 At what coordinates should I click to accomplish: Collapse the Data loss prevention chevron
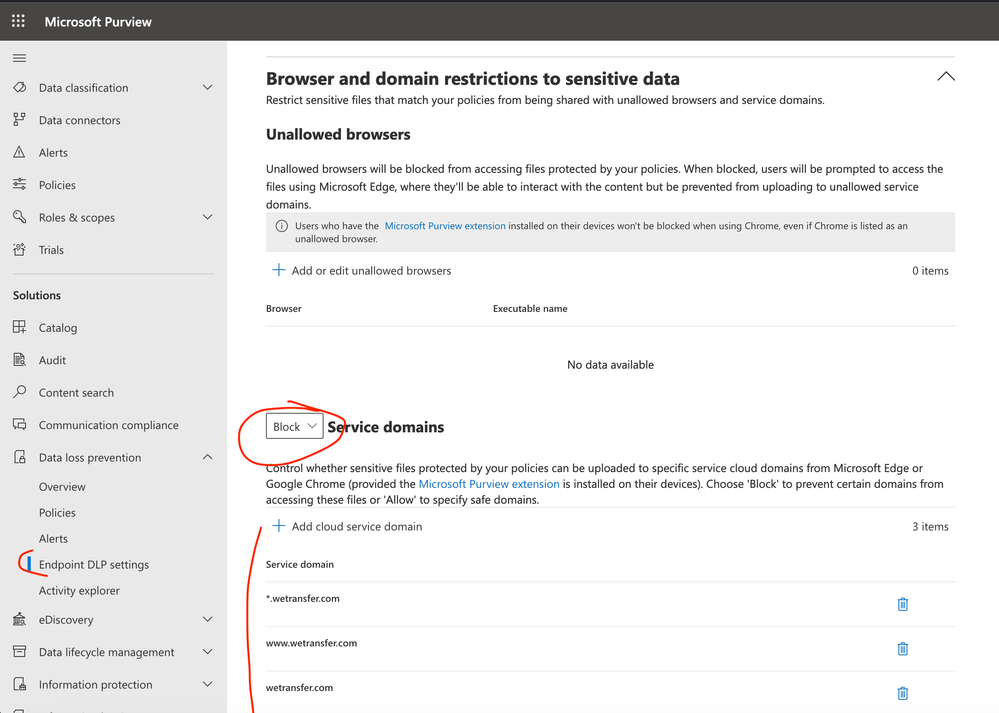click(207, 457)
